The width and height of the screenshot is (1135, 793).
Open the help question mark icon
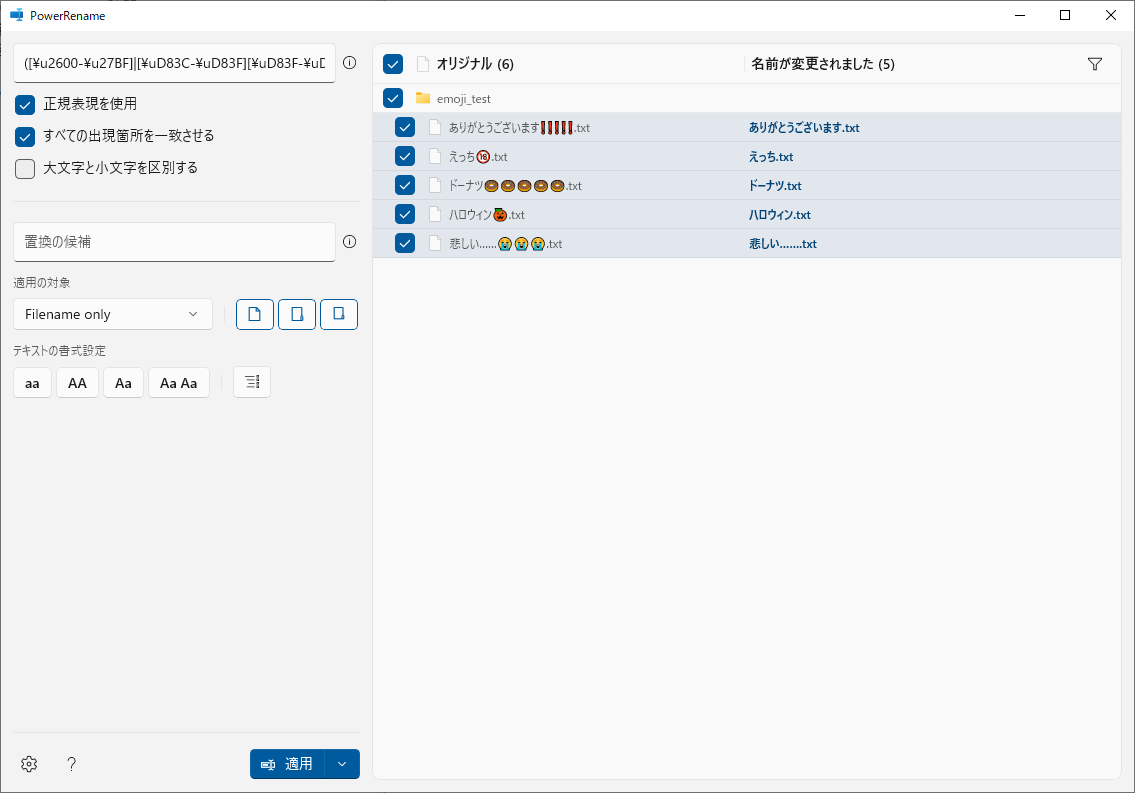tap(71, 764)
